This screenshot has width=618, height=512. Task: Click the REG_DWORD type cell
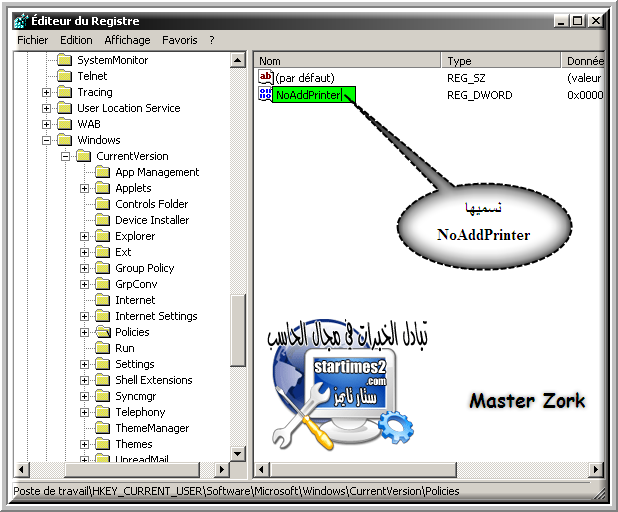(x=479, y=95)
